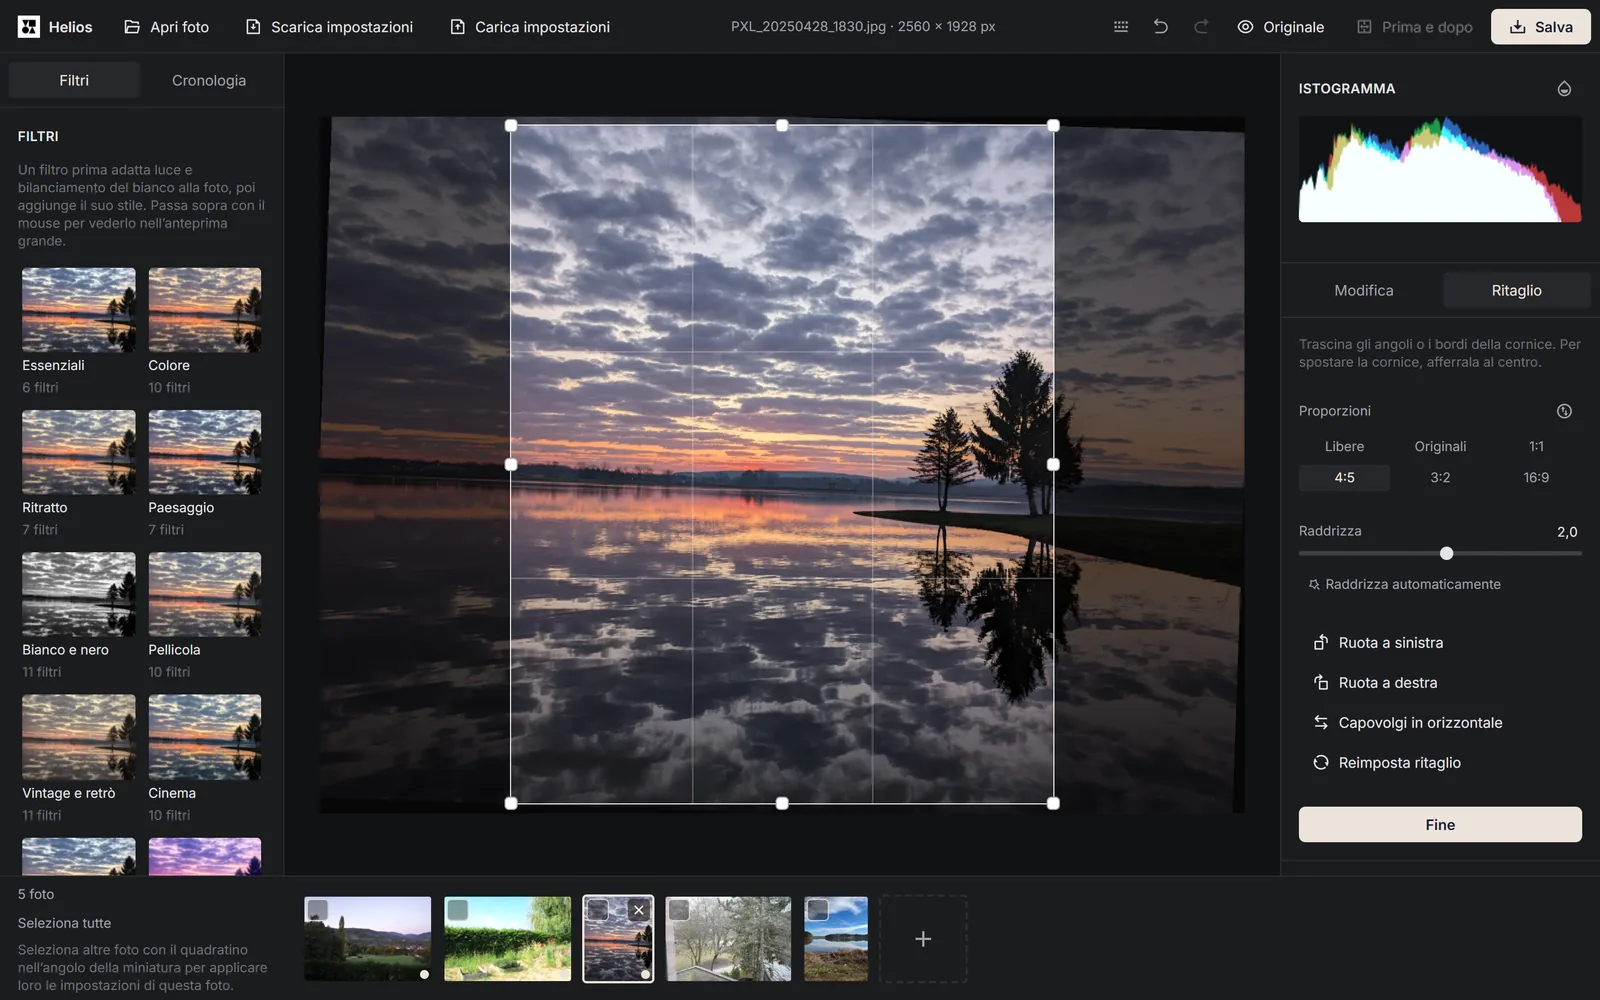Screen dimensions: 1600x1000
Task: Add a photo with the plus tile
Action: coord(923,938)
